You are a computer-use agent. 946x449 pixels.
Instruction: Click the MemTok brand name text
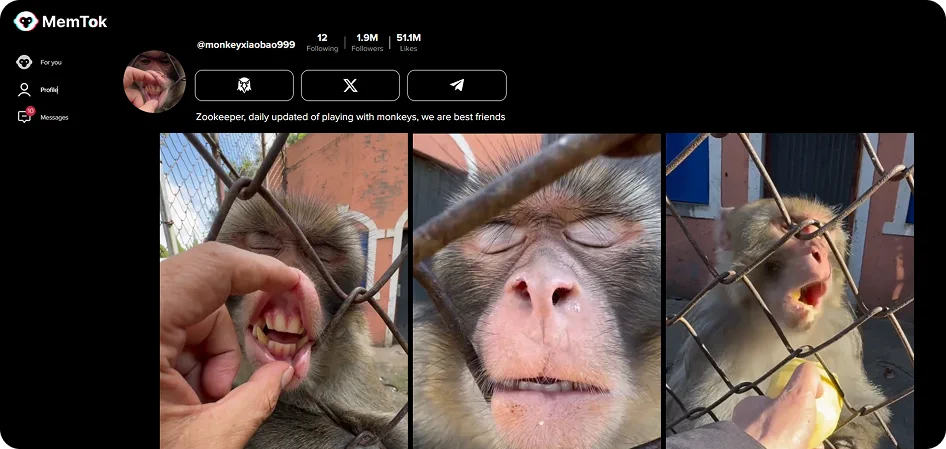(x=74, y=22)
